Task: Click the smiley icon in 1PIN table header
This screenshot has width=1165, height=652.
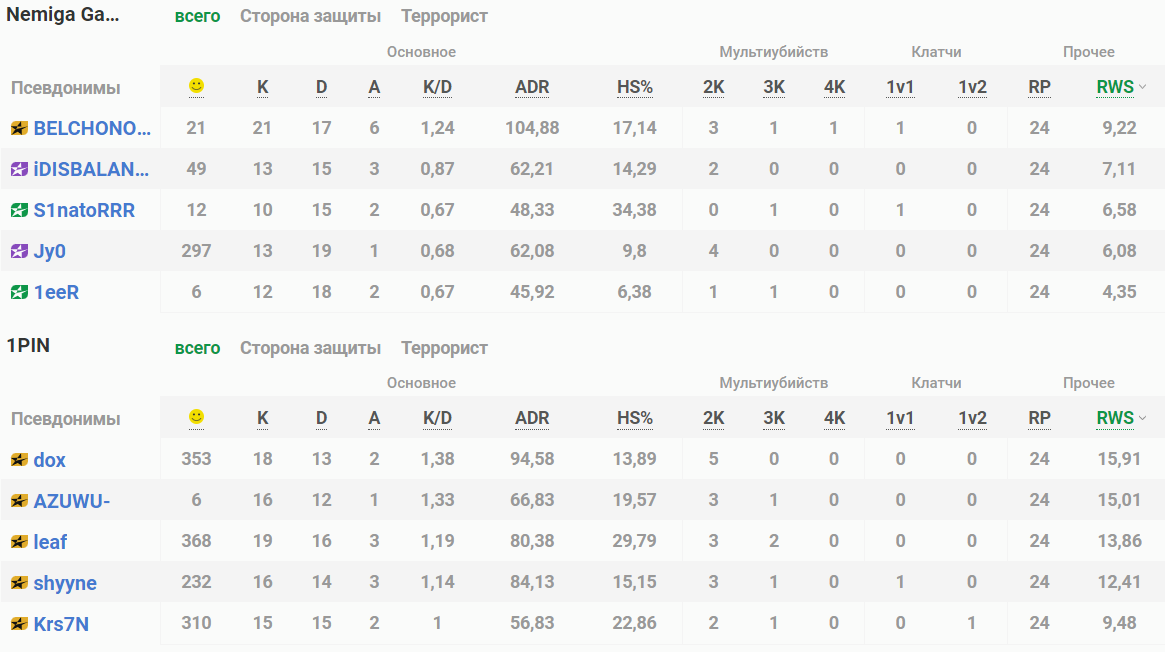Action: tap(196, 417)
